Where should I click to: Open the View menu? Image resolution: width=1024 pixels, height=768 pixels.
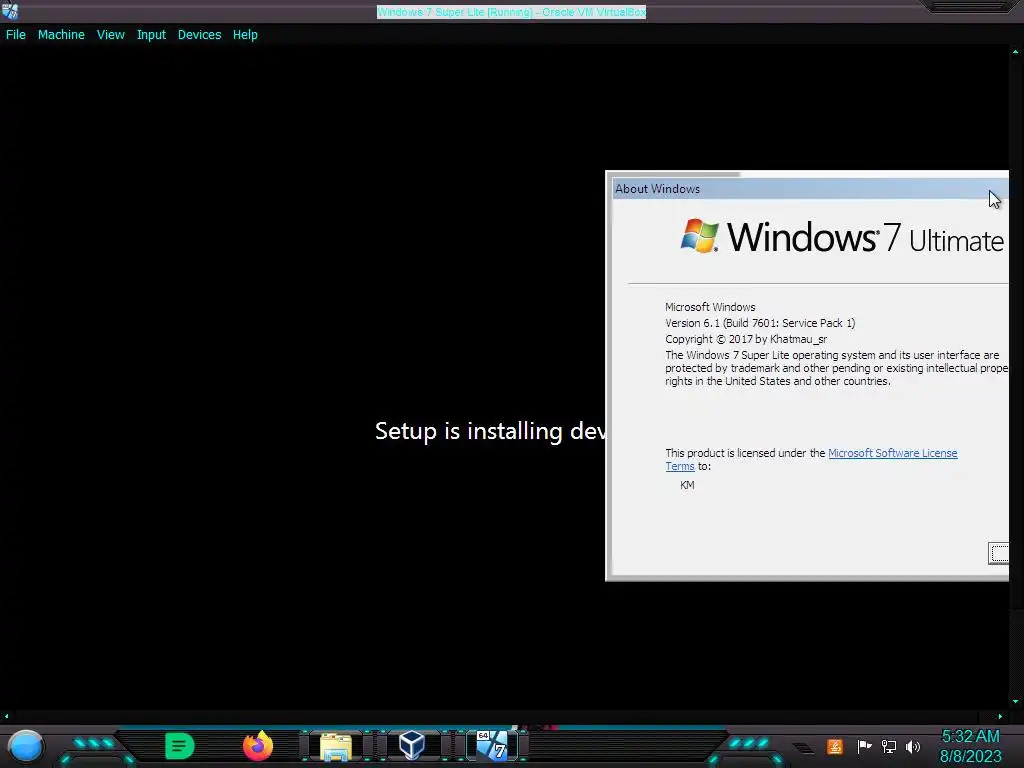coord(110,35)
